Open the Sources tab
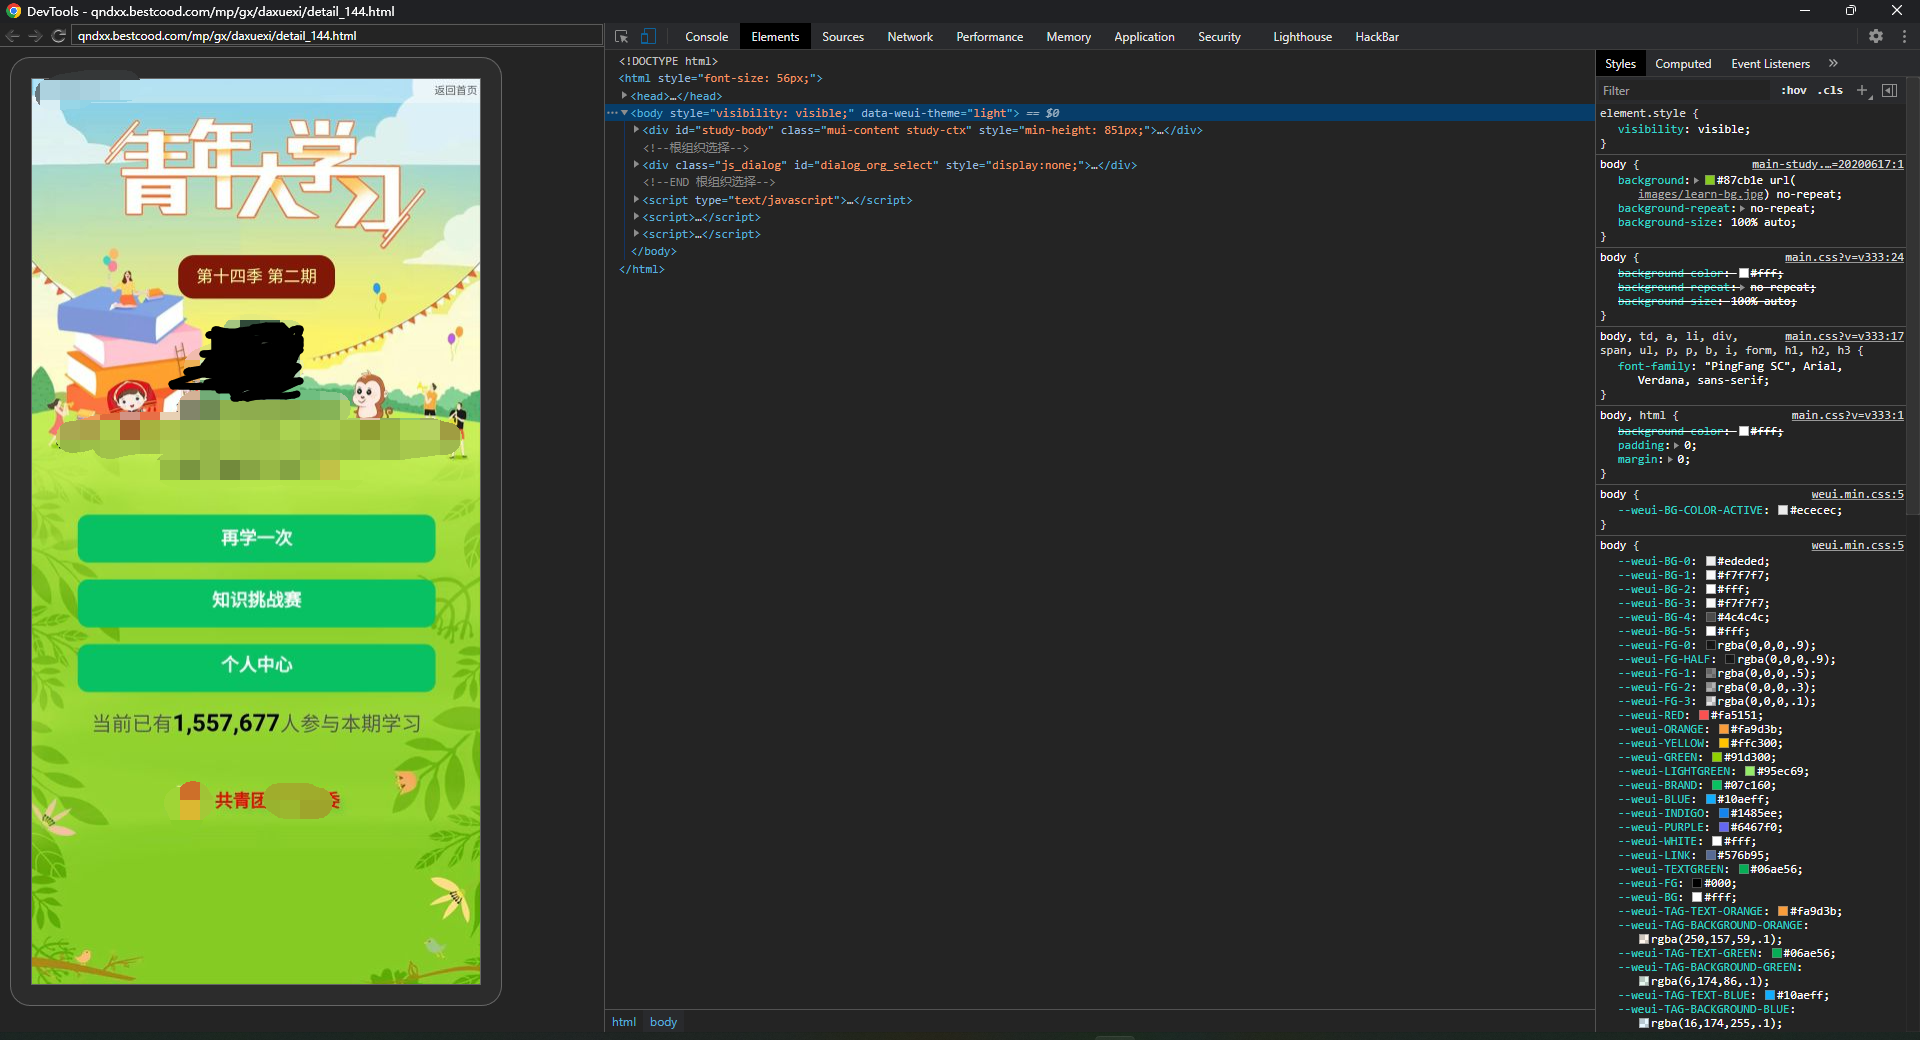Screen dimensions: 1920x1040 843,37
